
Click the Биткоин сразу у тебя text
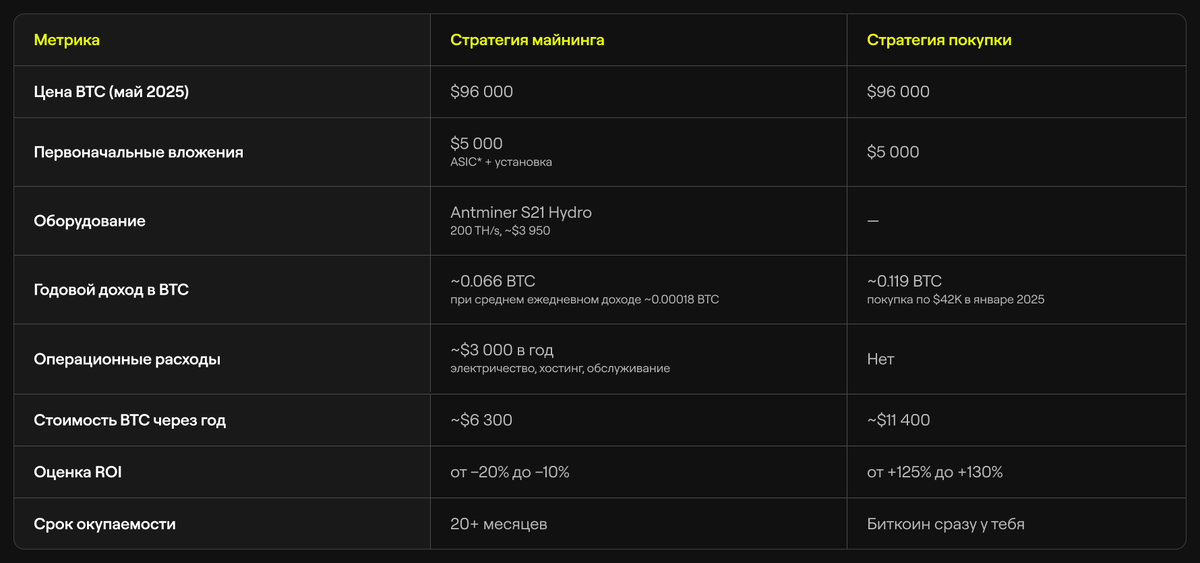945,524
